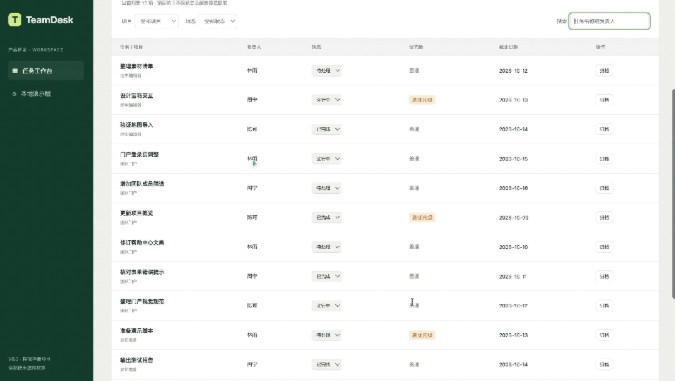Click 归档 button in 核对表单错误提示 row
Image resolution: width=675 pixels, height=381 pixels.
click(604, 276)
